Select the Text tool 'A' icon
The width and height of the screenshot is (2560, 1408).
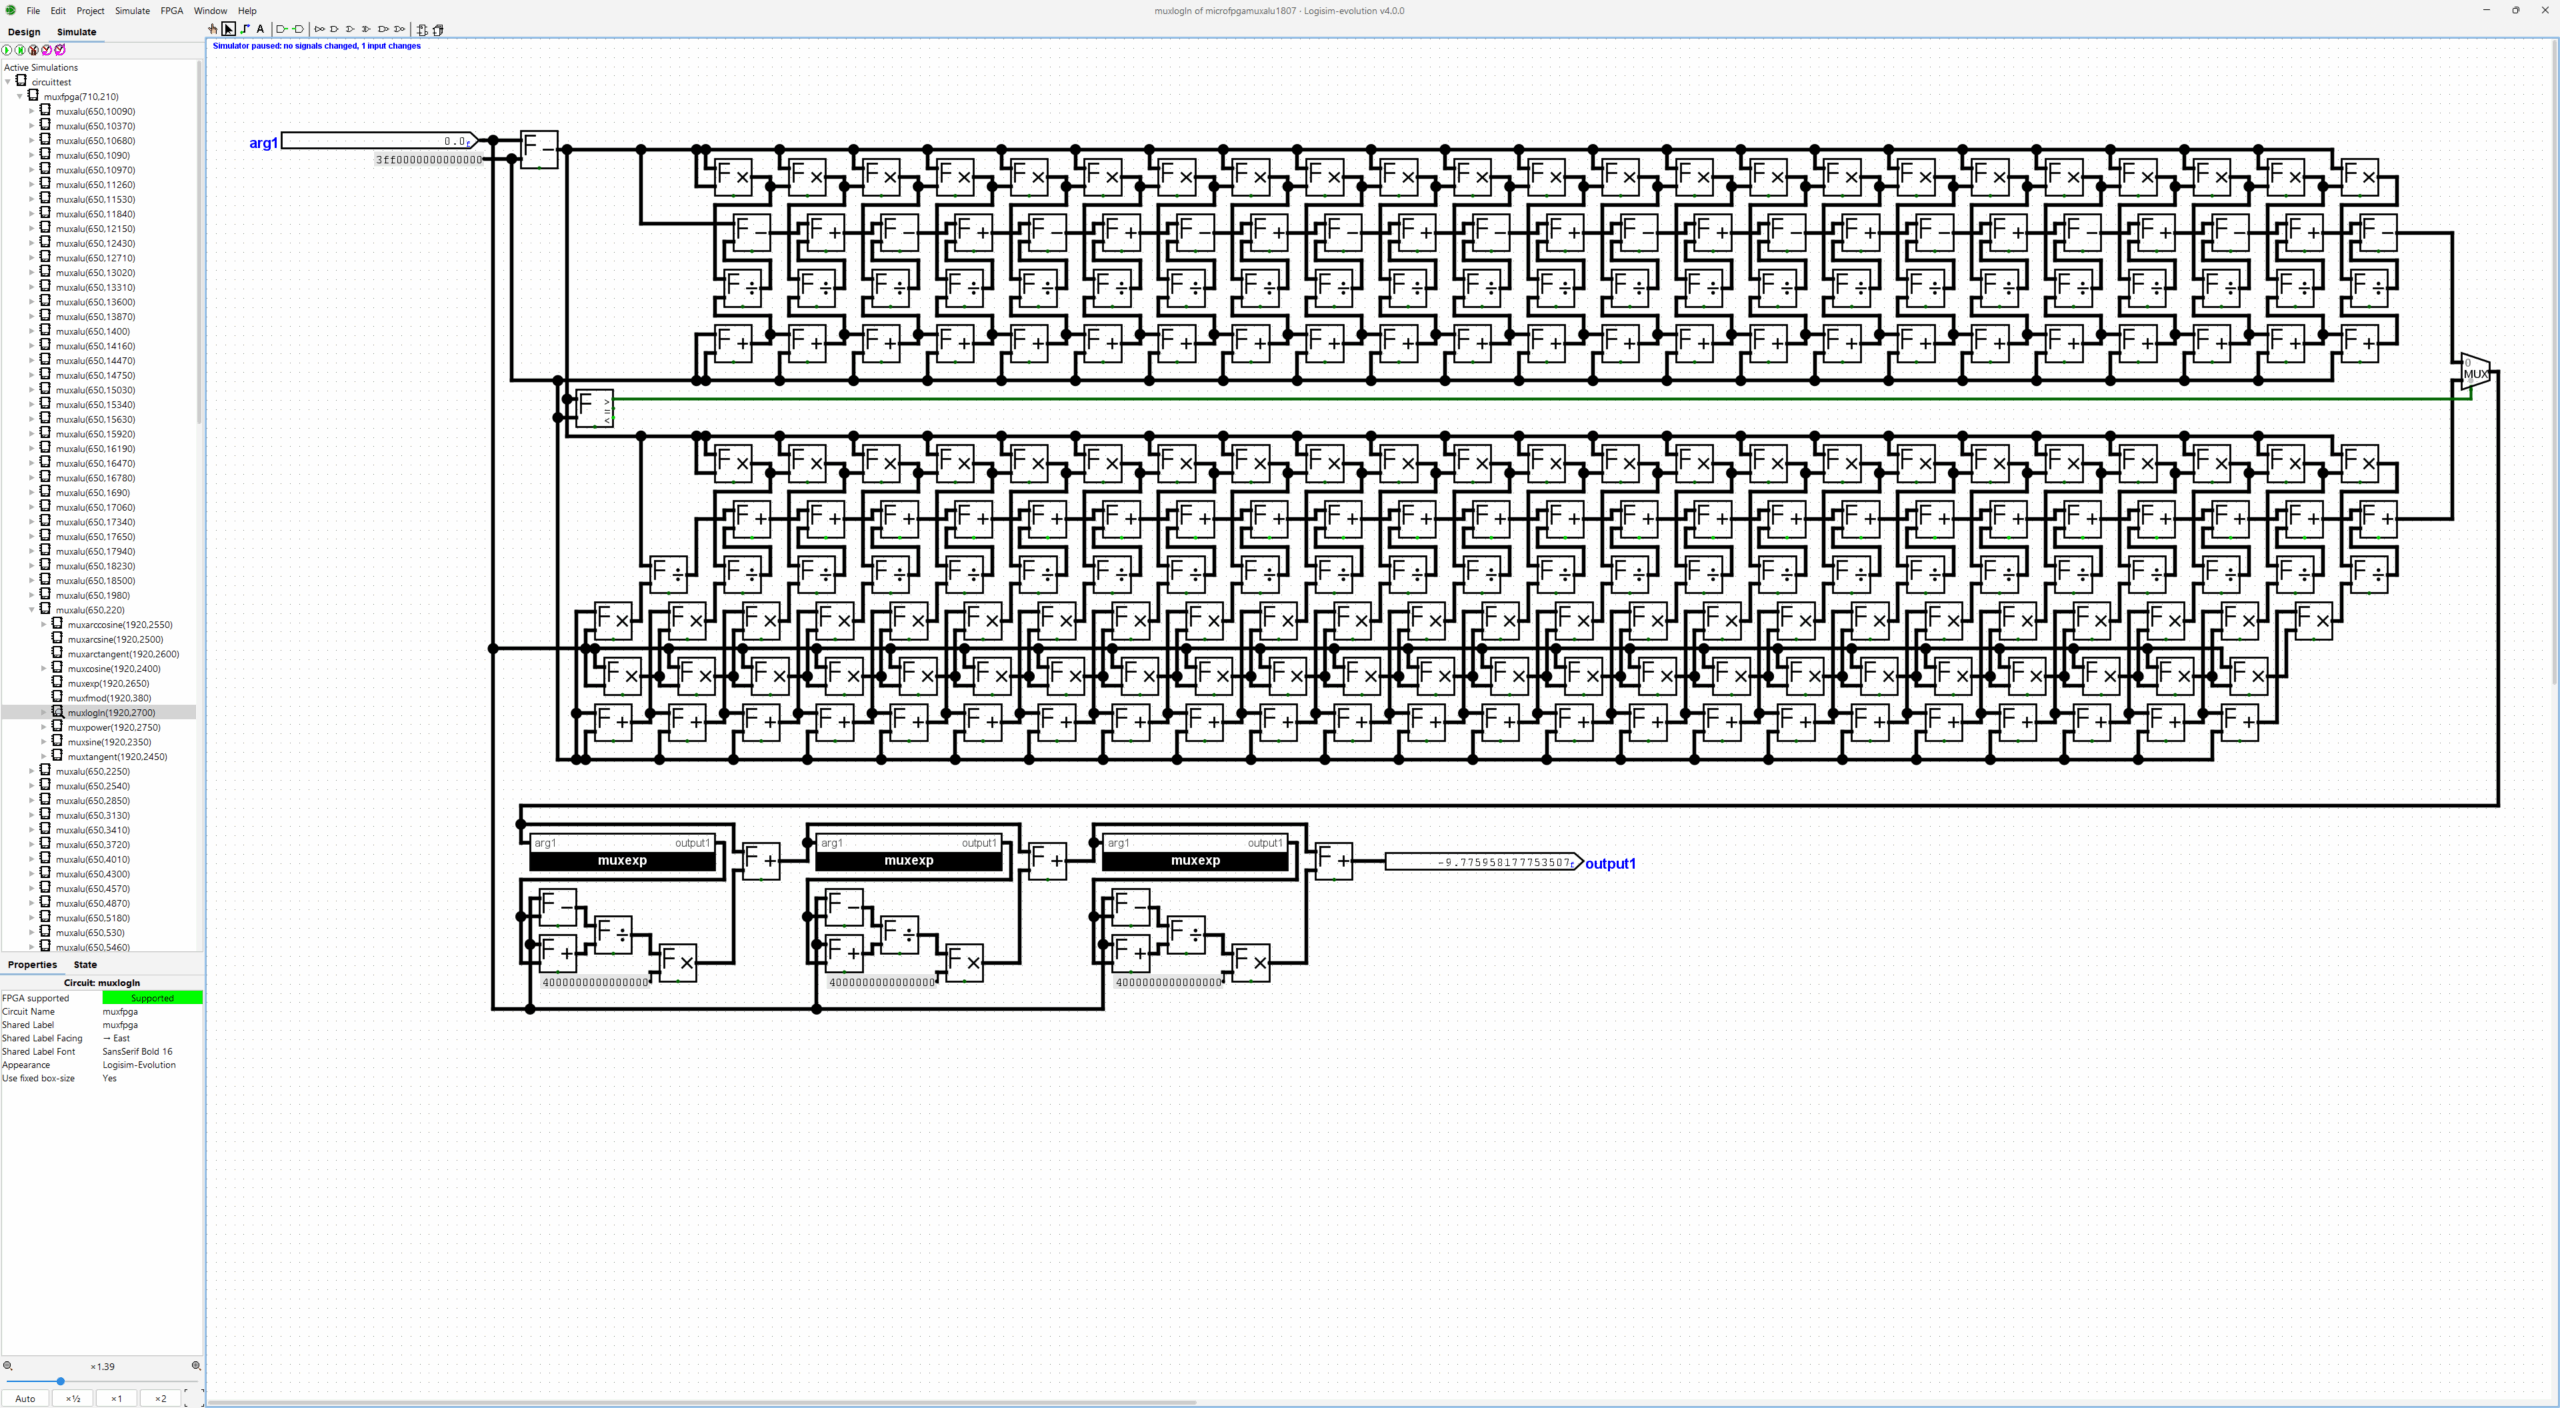point(260,29)
